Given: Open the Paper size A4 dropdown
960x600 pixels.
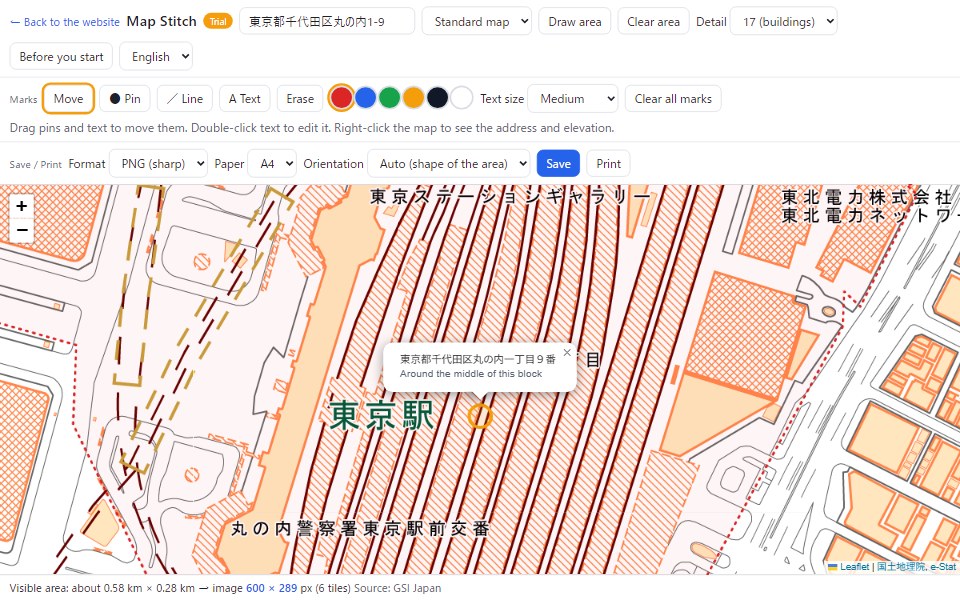Looking at the screenshot, I should click(x=272, y=163).
